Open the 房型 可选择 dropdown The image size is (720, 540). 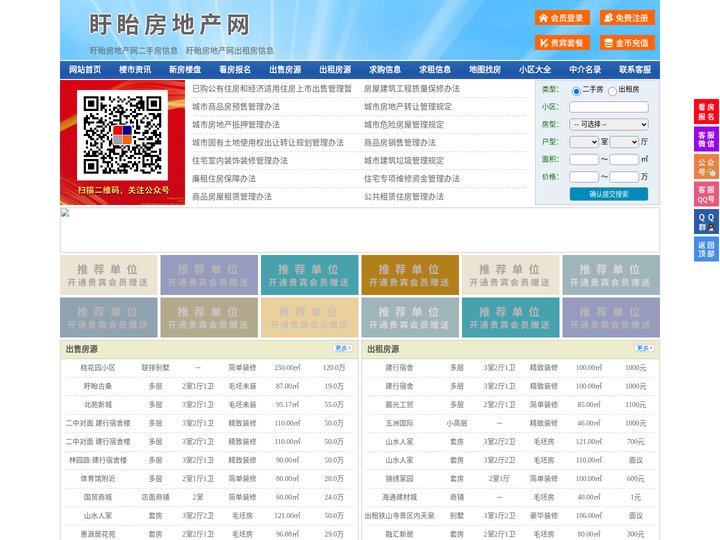pos(609,124)
